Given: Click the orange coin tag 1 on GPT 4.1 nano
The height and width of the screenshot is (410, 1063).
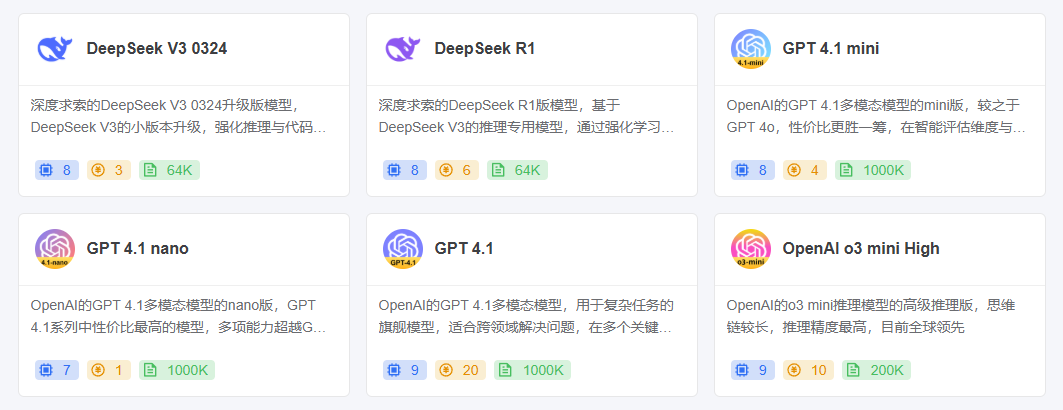Looking at the screenshot, I should 109,370.
